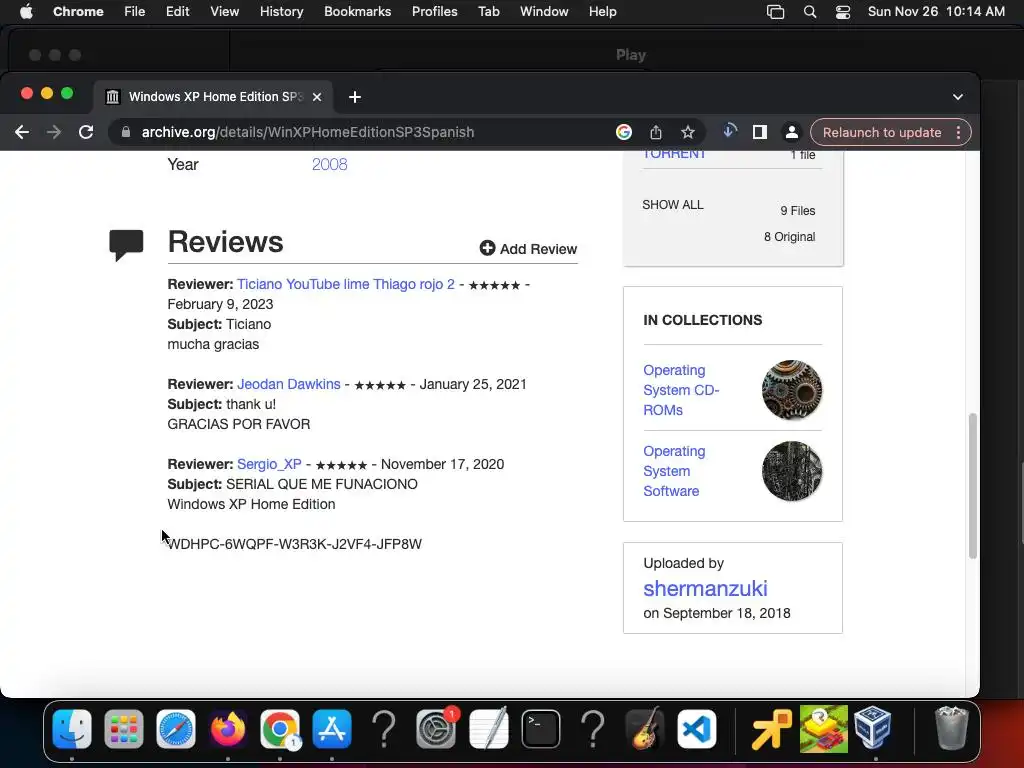The height and width of the screenshot is (768, 1024).
Task: Click the SHOW ALL files link
Action: [x=673, y=204]
